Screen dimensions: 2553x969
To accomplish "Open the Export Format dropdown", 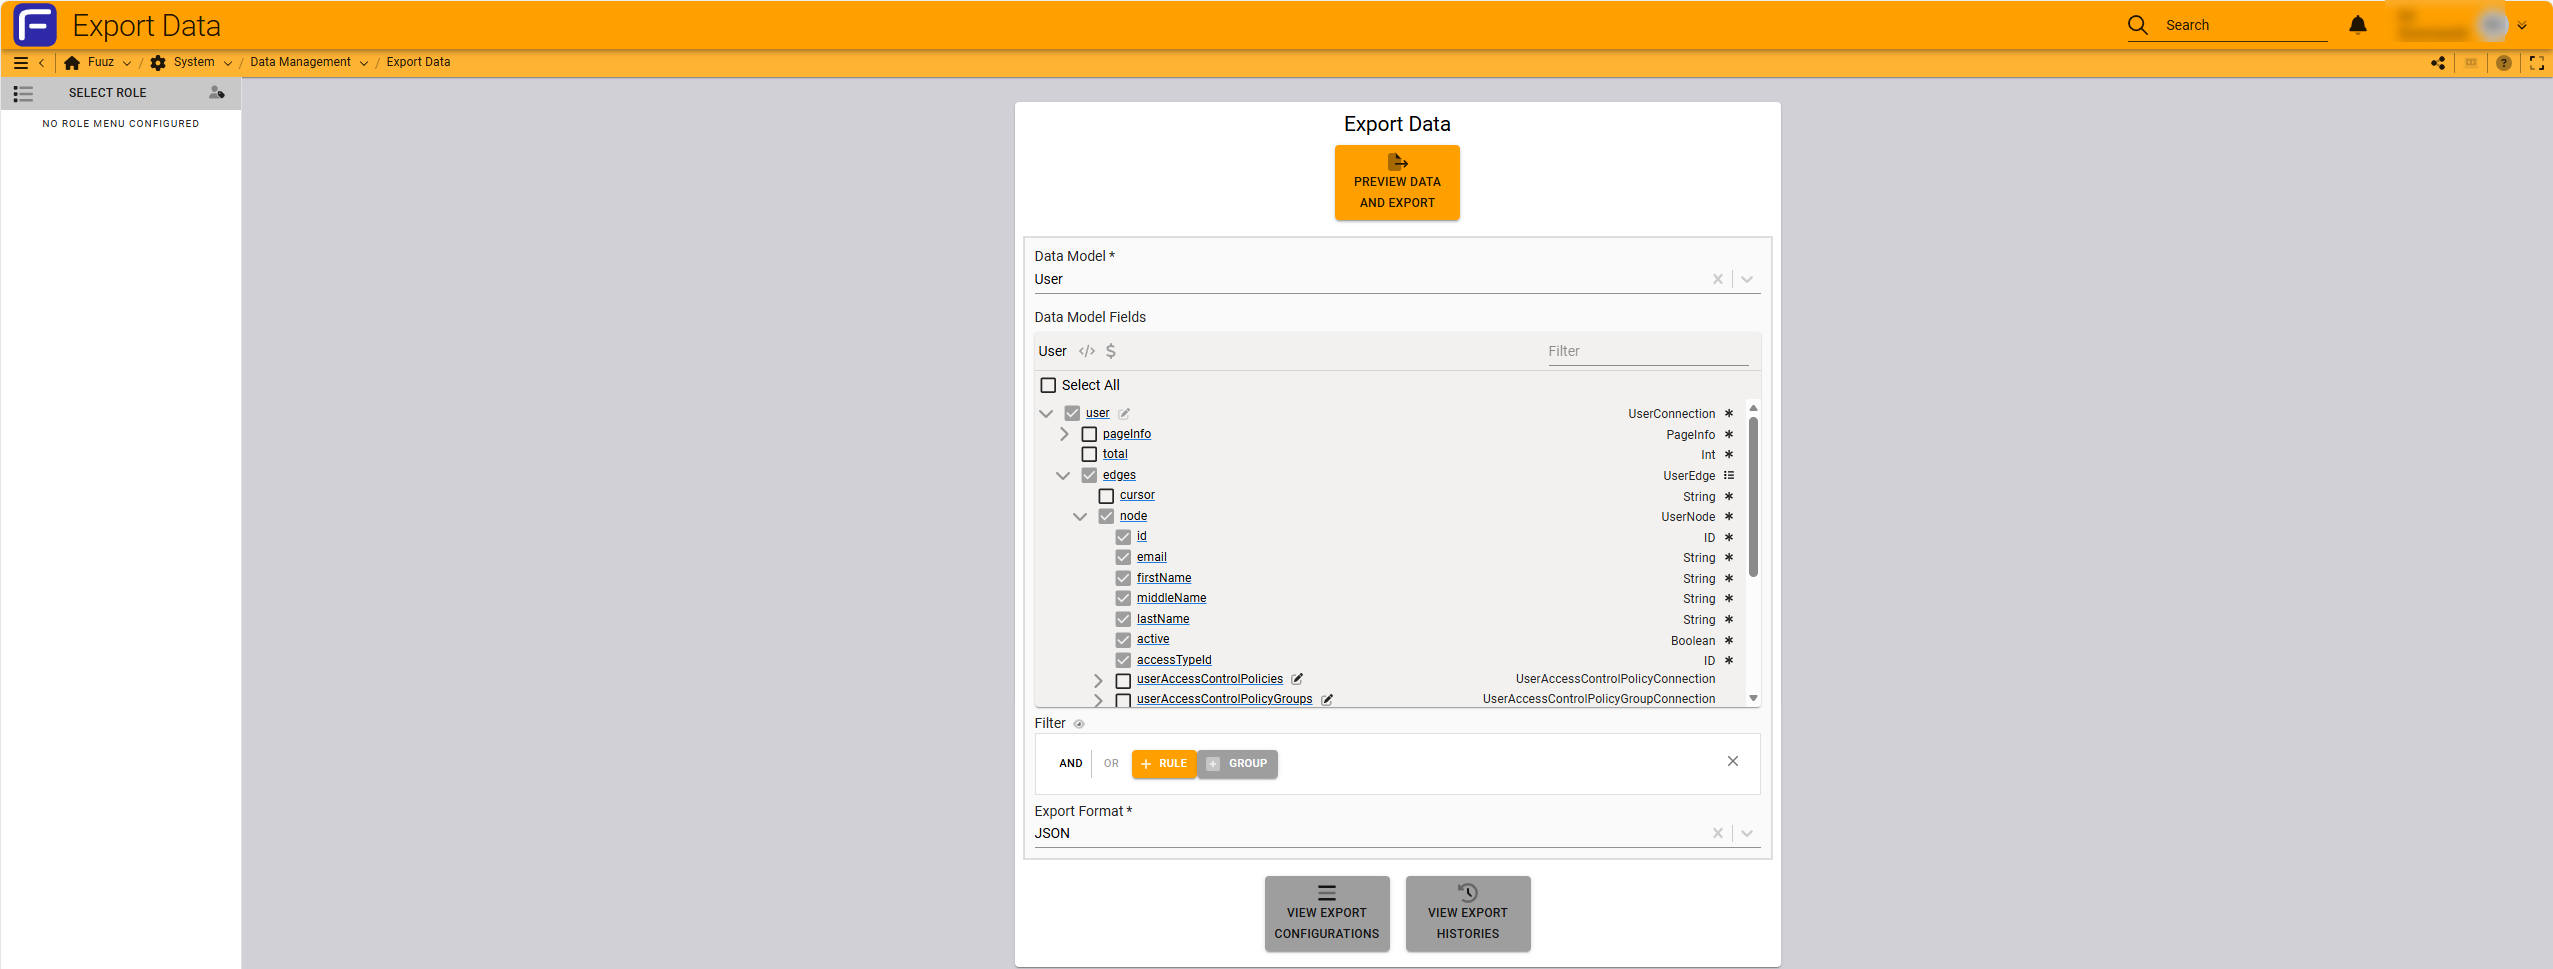I will pos(1746,833).
